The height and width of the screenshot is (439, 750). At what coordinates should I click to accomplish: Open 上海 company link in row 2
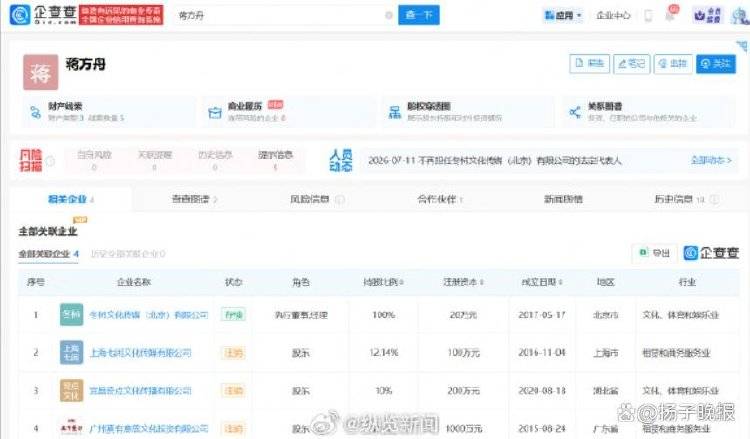pyautogui.click(x=140, y=353)
